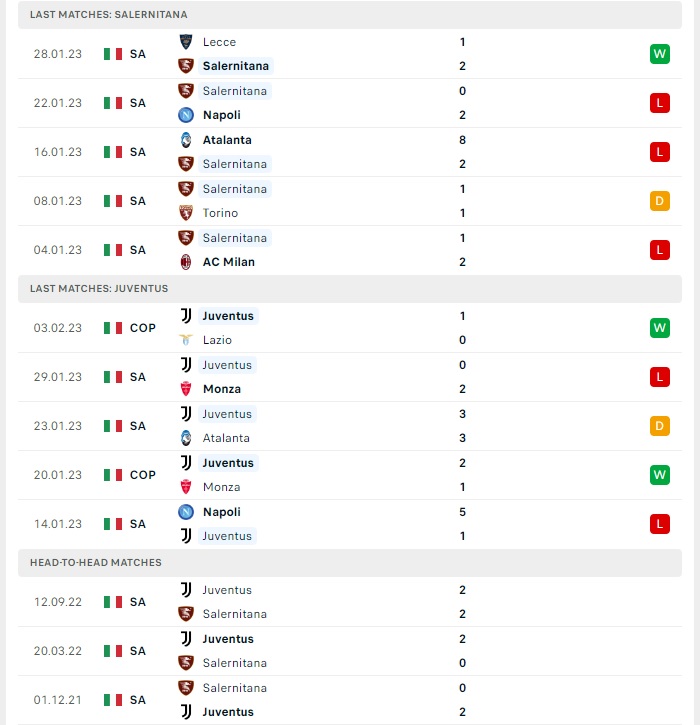
Task: Click the Lazio eagle crest icon
Action: click(x=186, y=340)
